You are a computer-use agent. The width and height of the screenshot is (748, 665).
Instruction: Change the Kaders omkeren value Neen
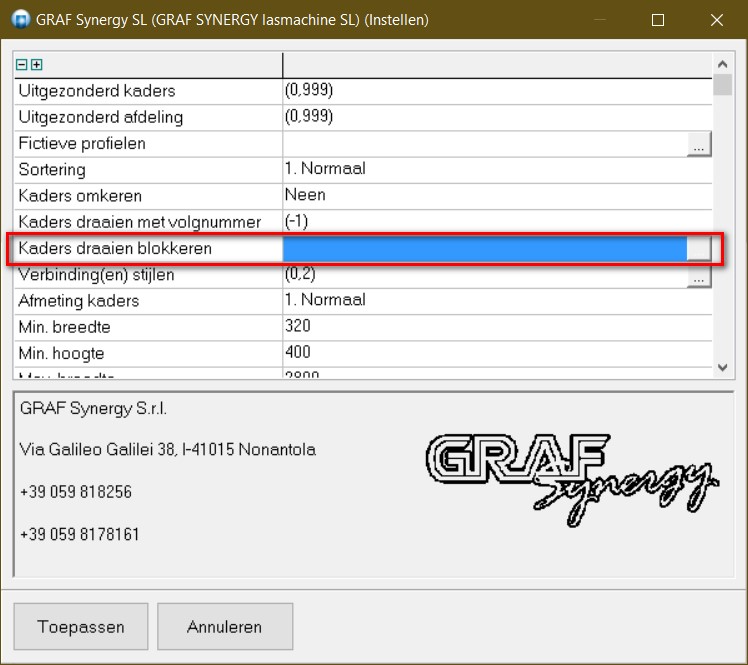(x=497, y=196)
